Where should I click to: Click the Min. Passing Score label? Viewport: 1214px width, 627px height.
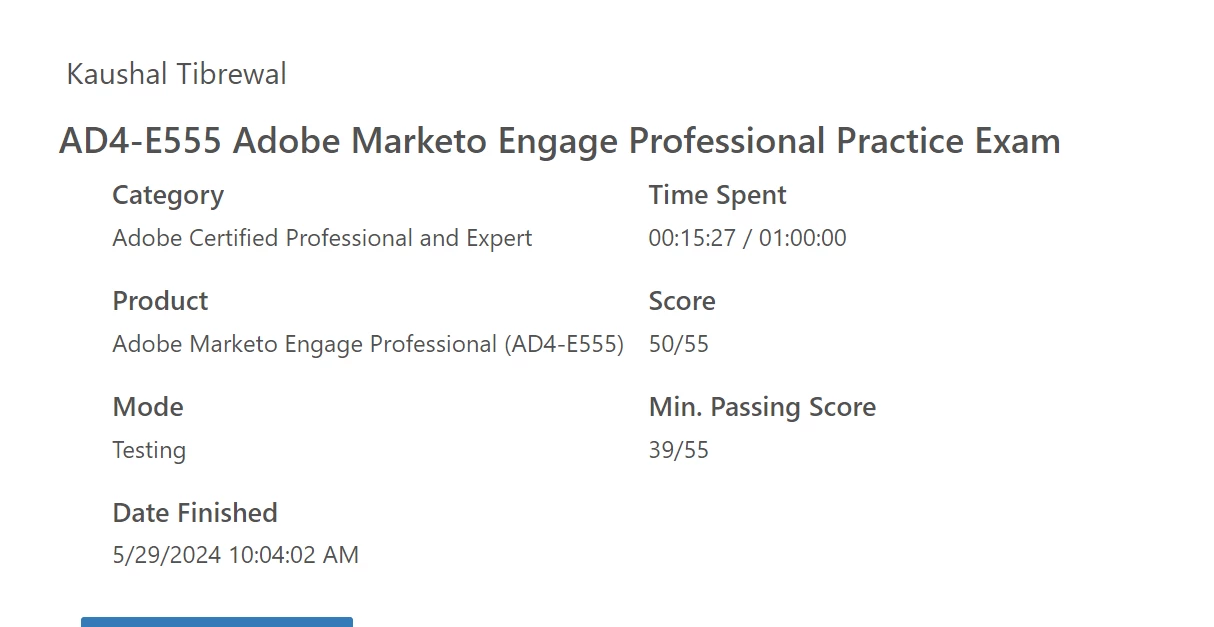point(763,407)
